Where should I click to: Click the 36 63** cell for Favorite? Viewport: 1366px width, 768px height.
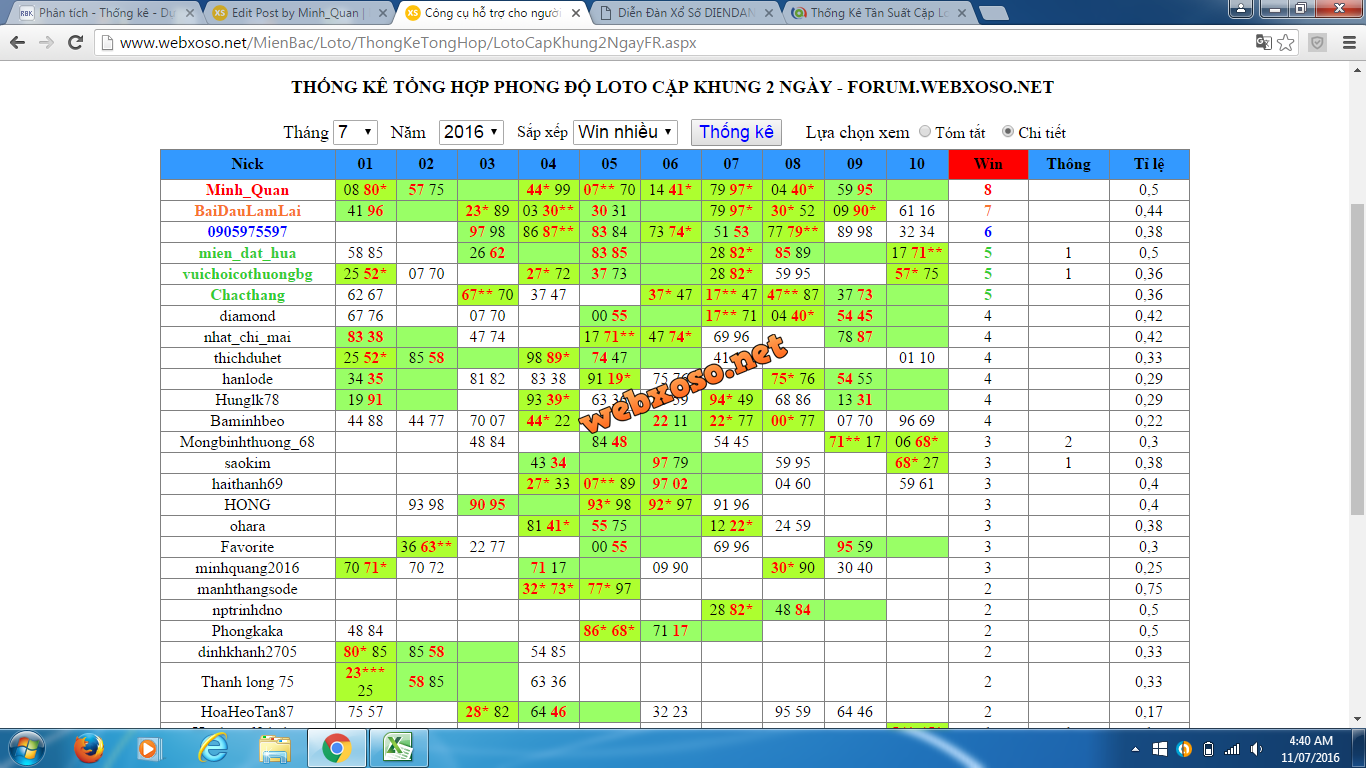426,547
